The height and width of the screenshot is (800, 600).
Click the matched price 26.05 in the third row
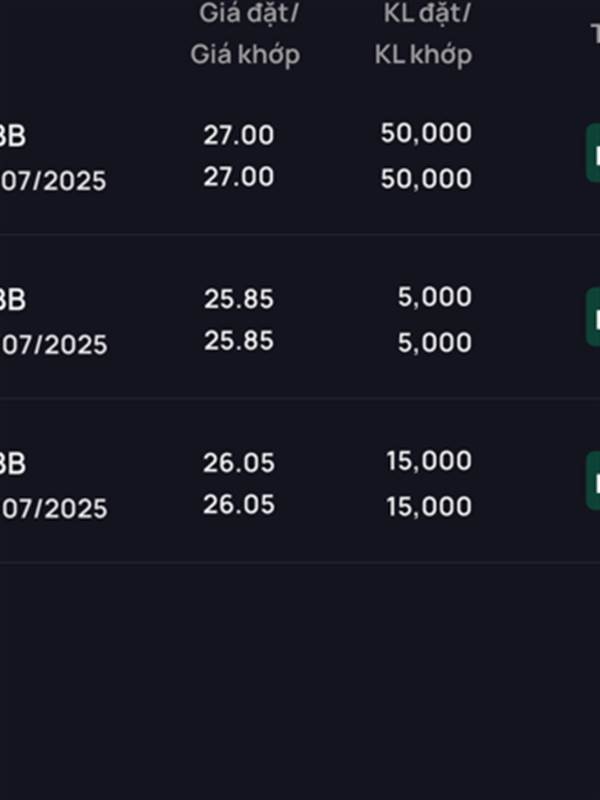[239, 505]
